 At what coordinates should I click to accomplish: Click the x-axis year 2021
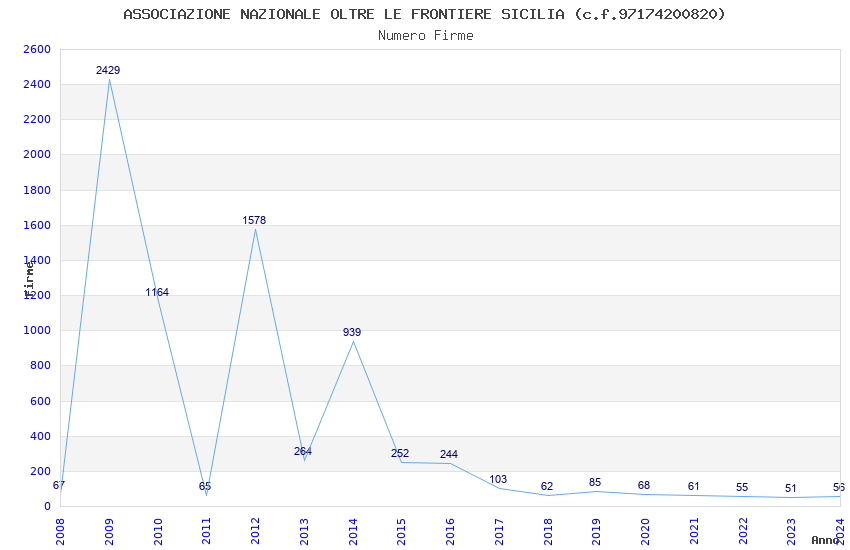694,531
